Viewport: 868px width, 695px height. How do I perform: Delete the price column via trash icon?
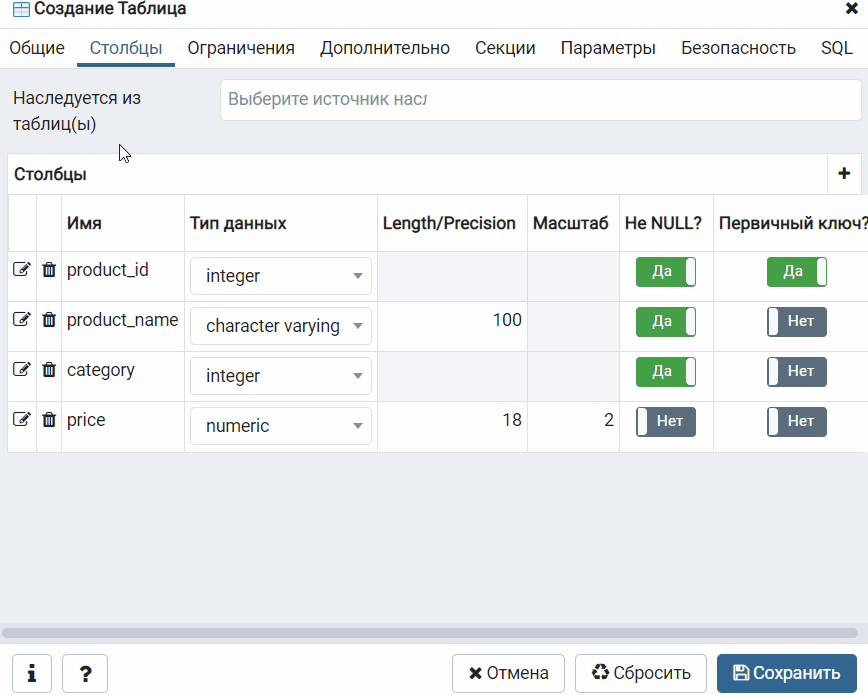click(x=49, y=419)
